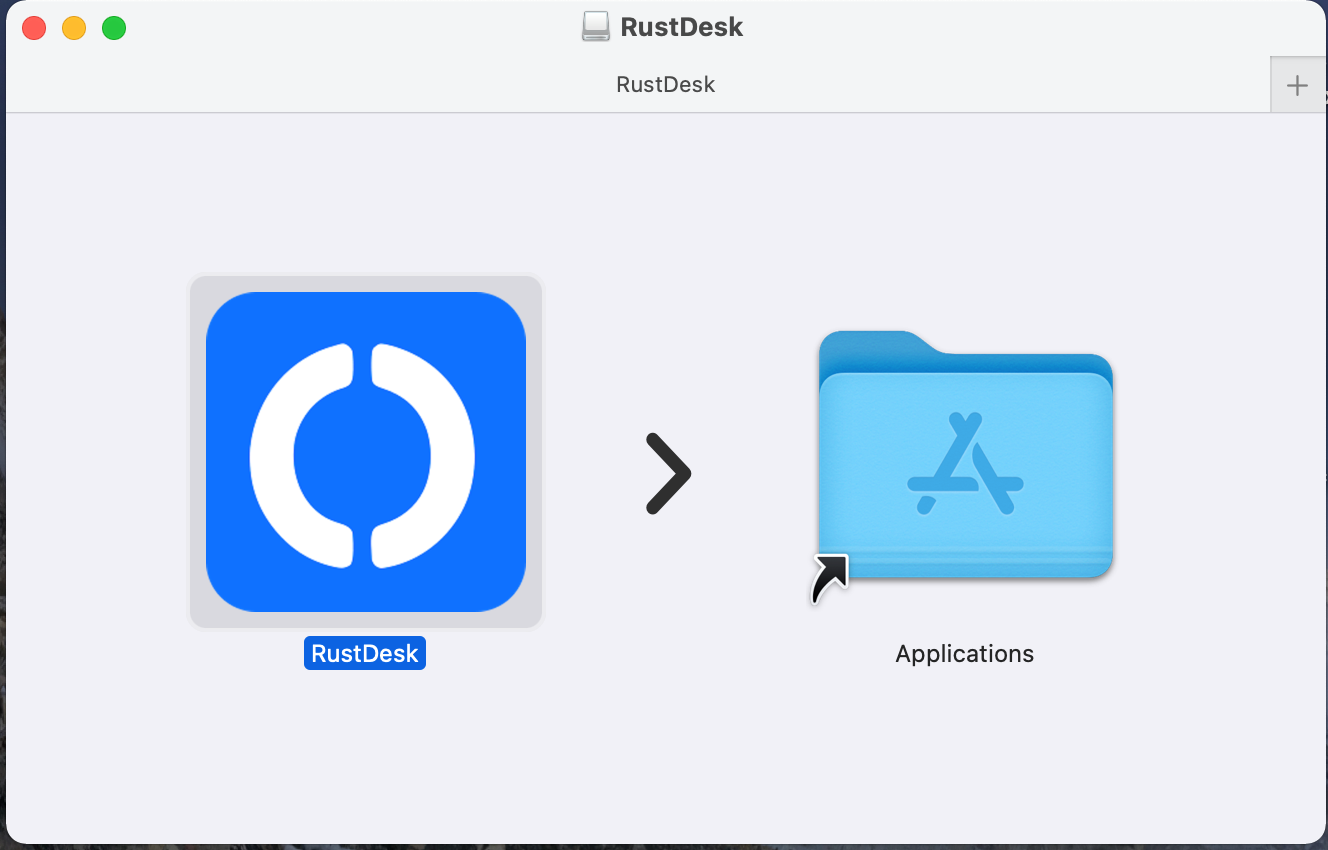Click the App Store glyph on Applications folder
Screen dimensions: 1328x850
[x=965, y=465]
